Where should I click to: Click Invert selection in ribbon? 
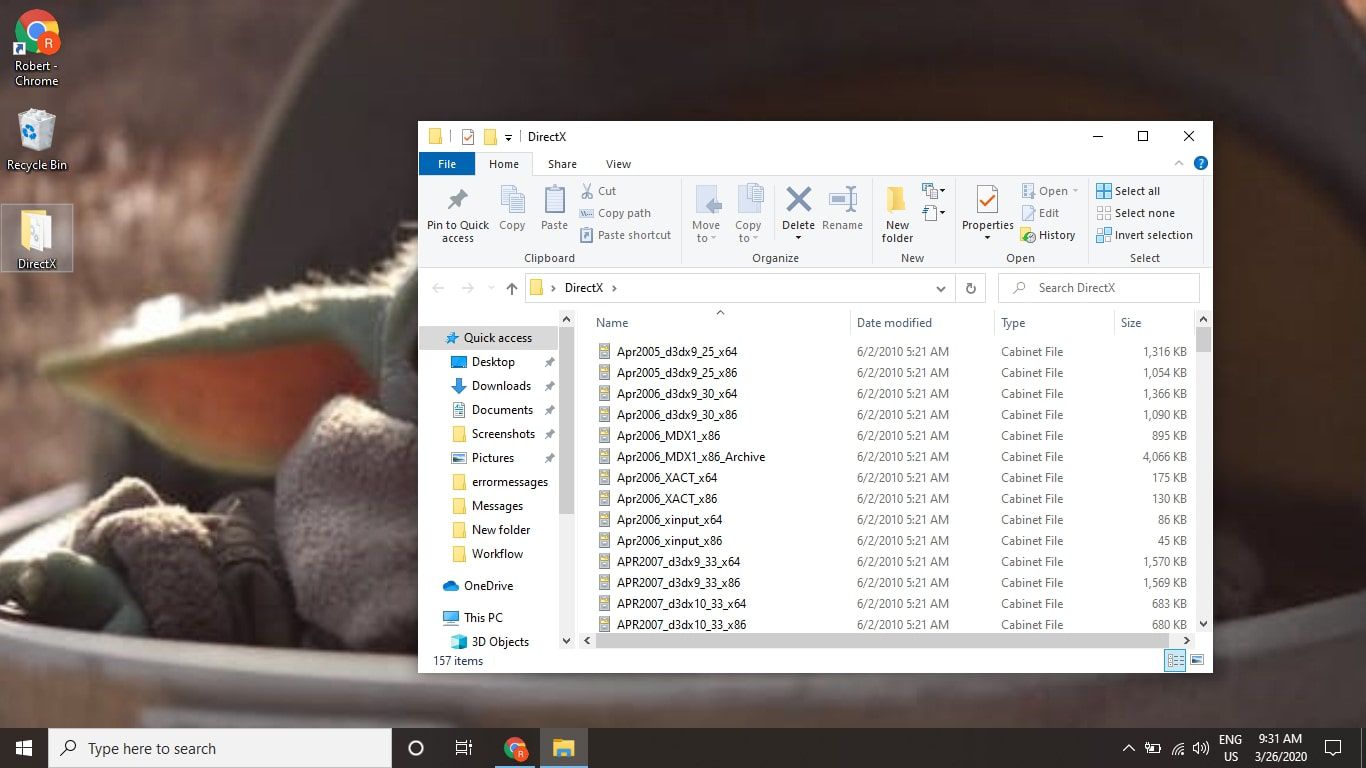point(1144,235)
